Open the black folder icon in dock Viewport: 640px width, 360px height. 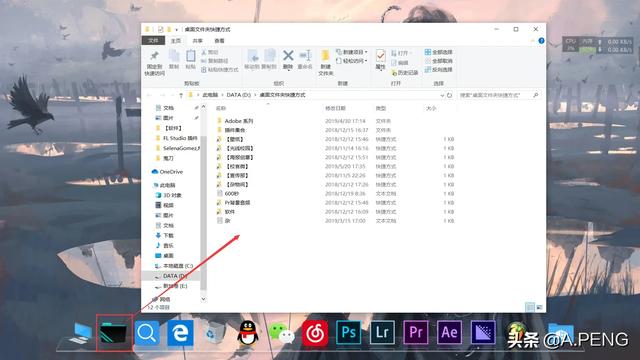[114, 333]
